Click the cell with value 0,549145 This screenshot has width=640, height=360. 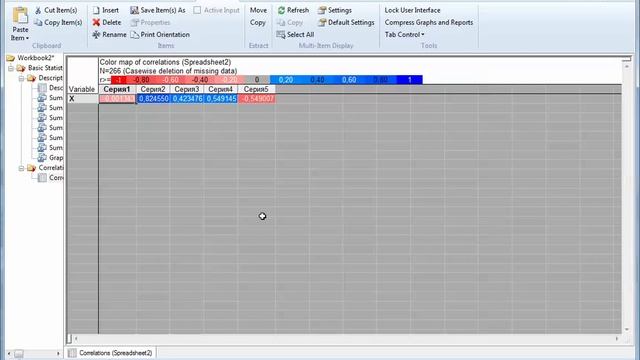point(220,99)
